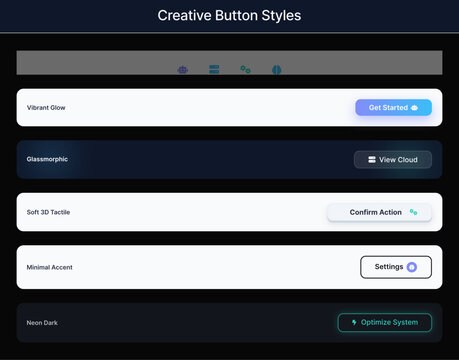This screenshot has height=360, width=459.
Task: Click the brain icon in gray strip
Action: coord(277,70)
